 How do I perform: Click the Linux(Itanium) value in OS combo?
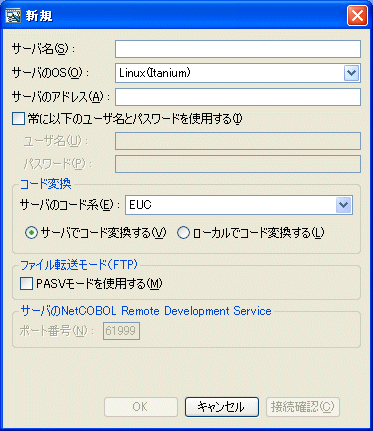click(155, 73)
